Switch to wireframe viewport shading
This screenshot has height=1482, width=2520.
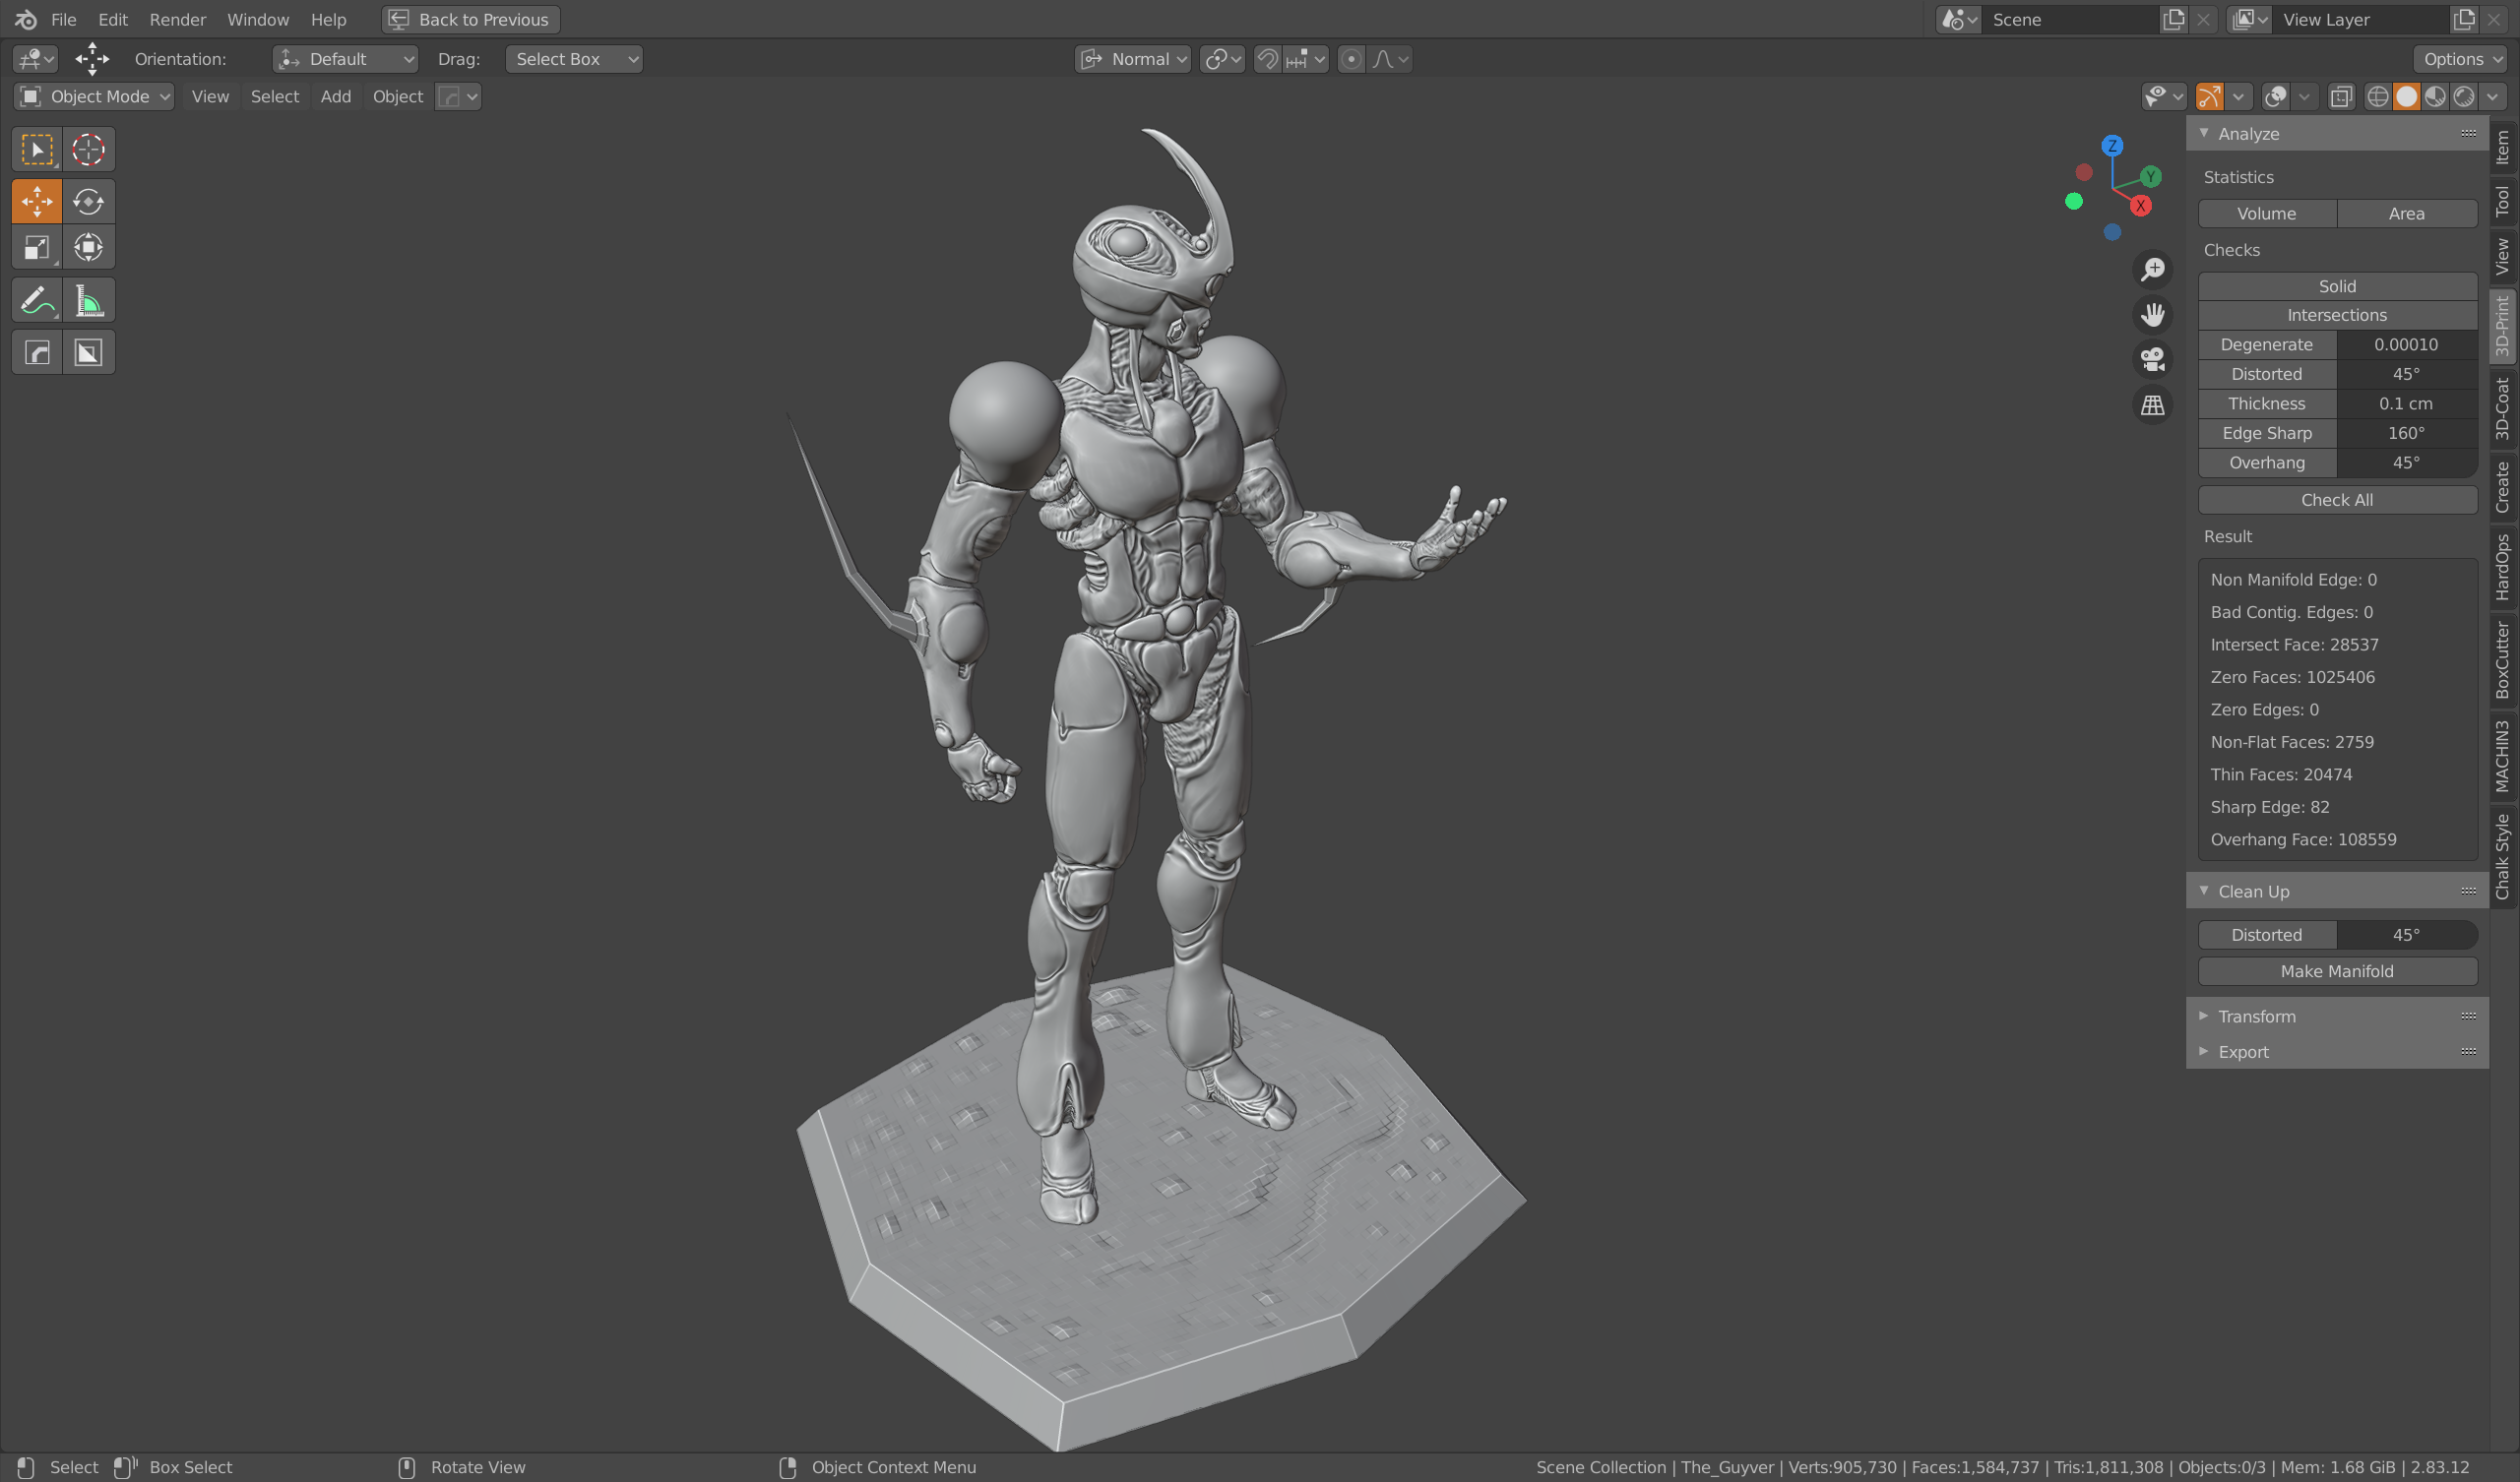pos(2378,96)
